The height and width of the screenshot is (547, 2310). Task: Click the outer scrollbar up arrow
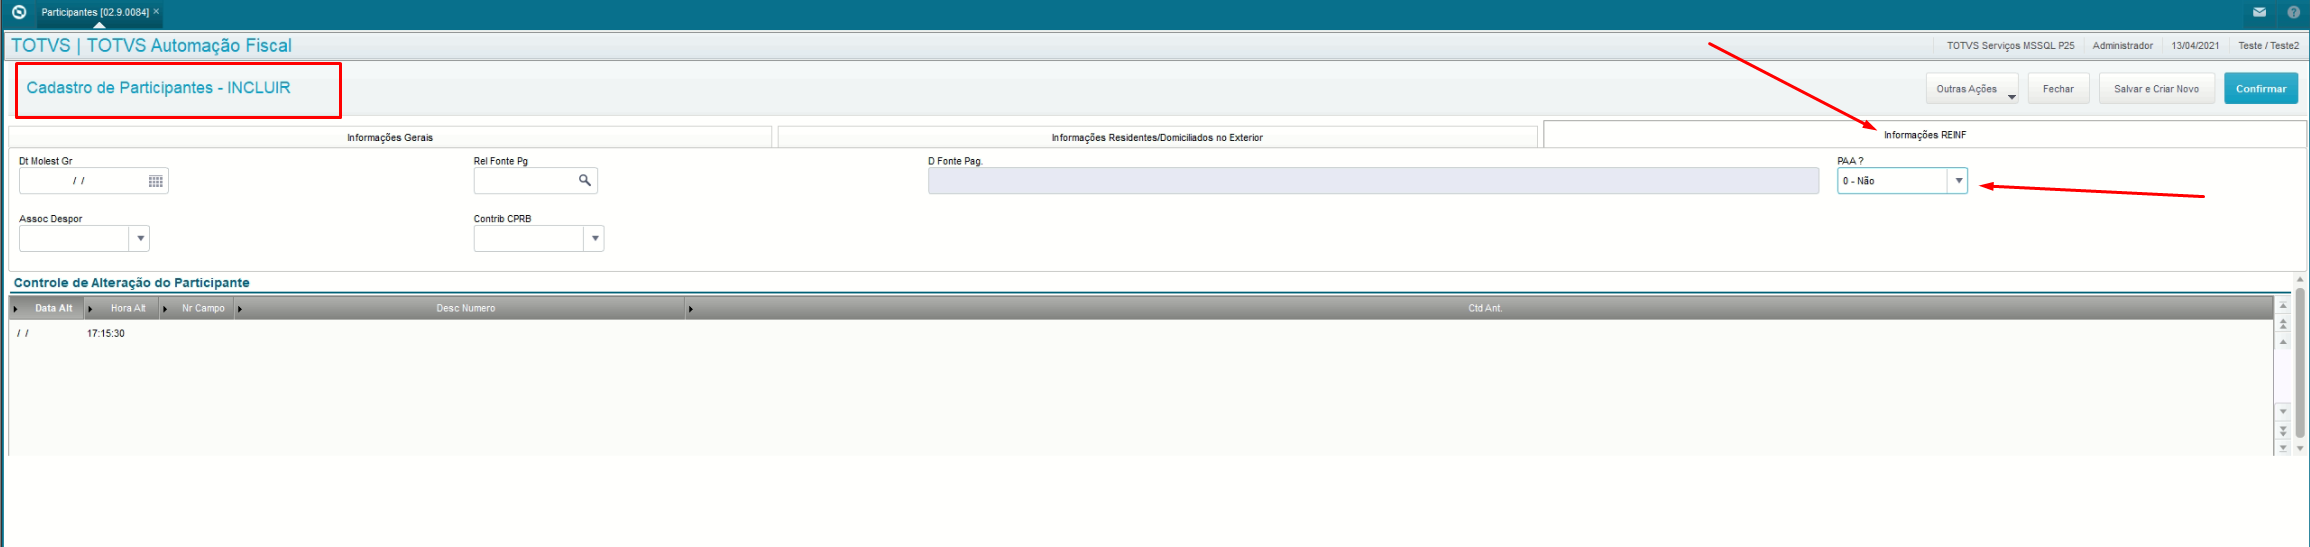tap(2299, 279)
